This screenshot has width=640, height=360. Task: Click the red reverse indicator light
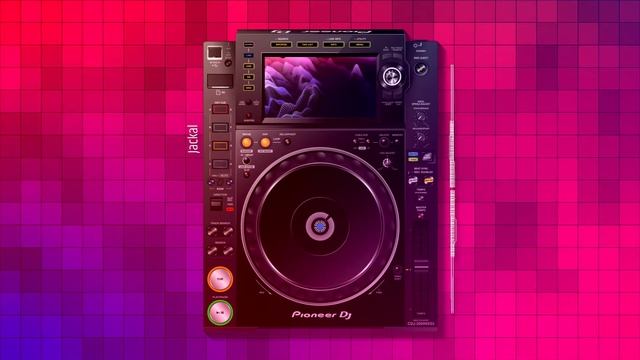coord(230,209)
